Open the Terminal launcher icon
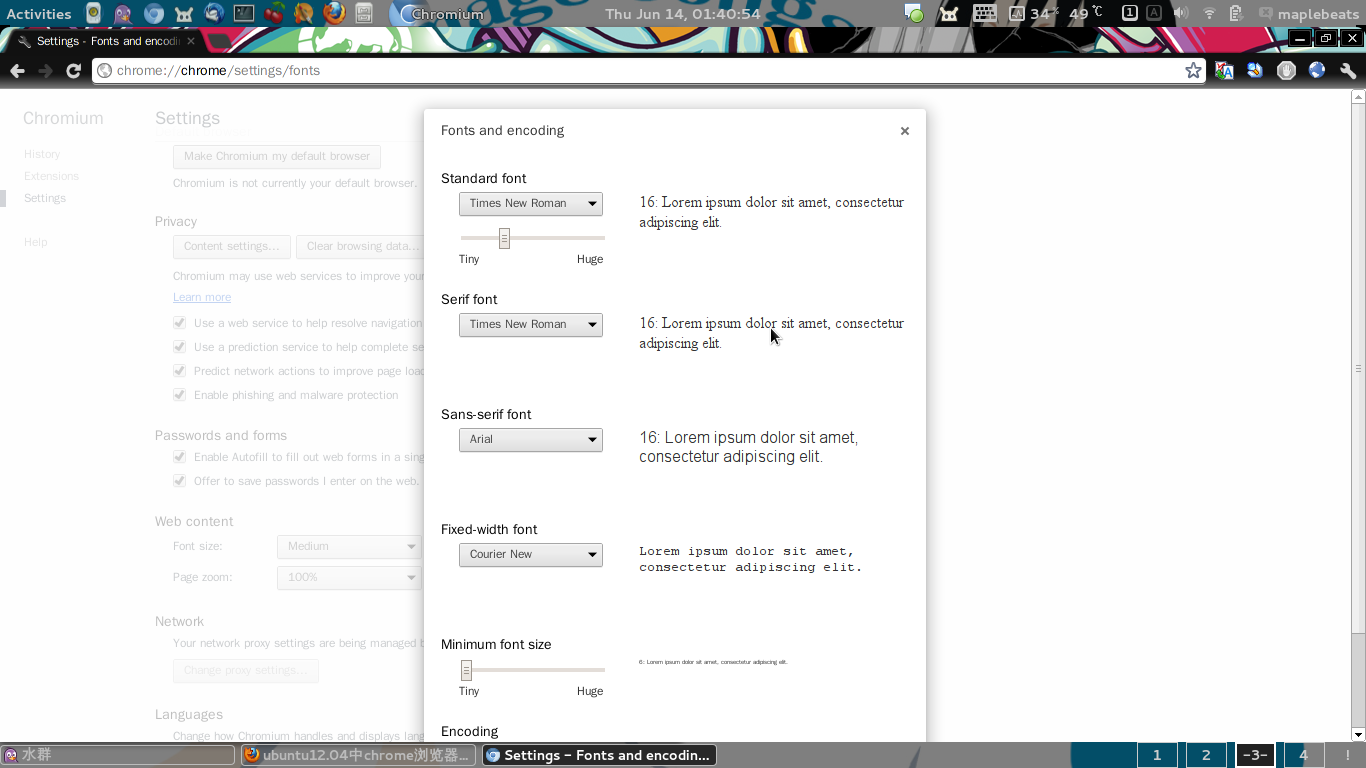 click(x=243, y=13)
